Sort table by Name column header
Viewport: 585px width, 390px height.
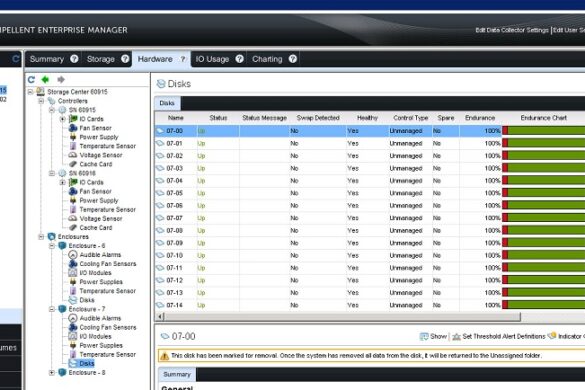[176, 118]
